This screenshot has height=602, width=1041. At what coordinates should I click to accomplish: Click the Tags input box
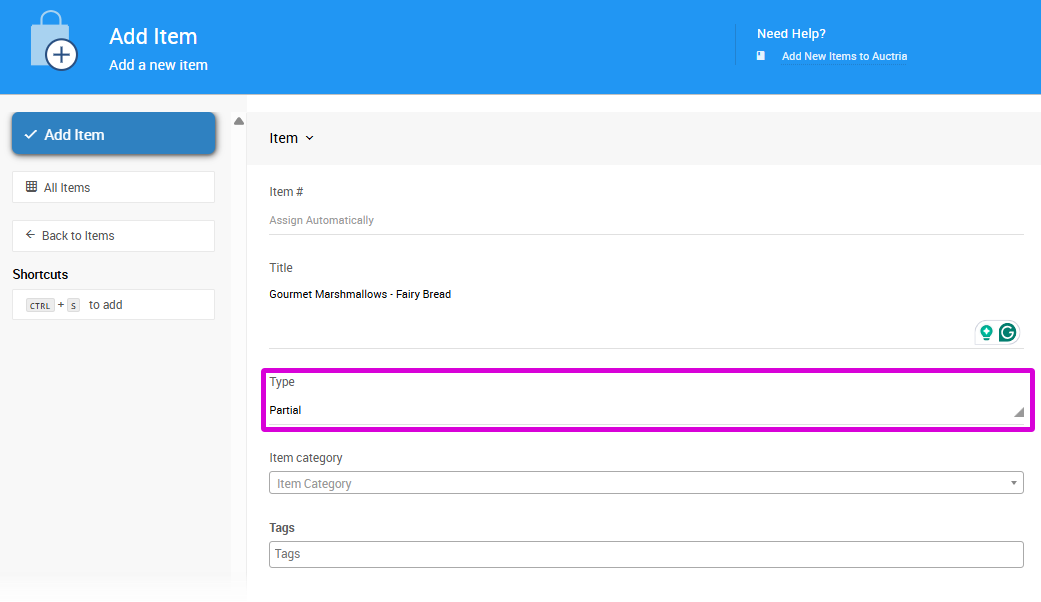[x=645, y=554]
